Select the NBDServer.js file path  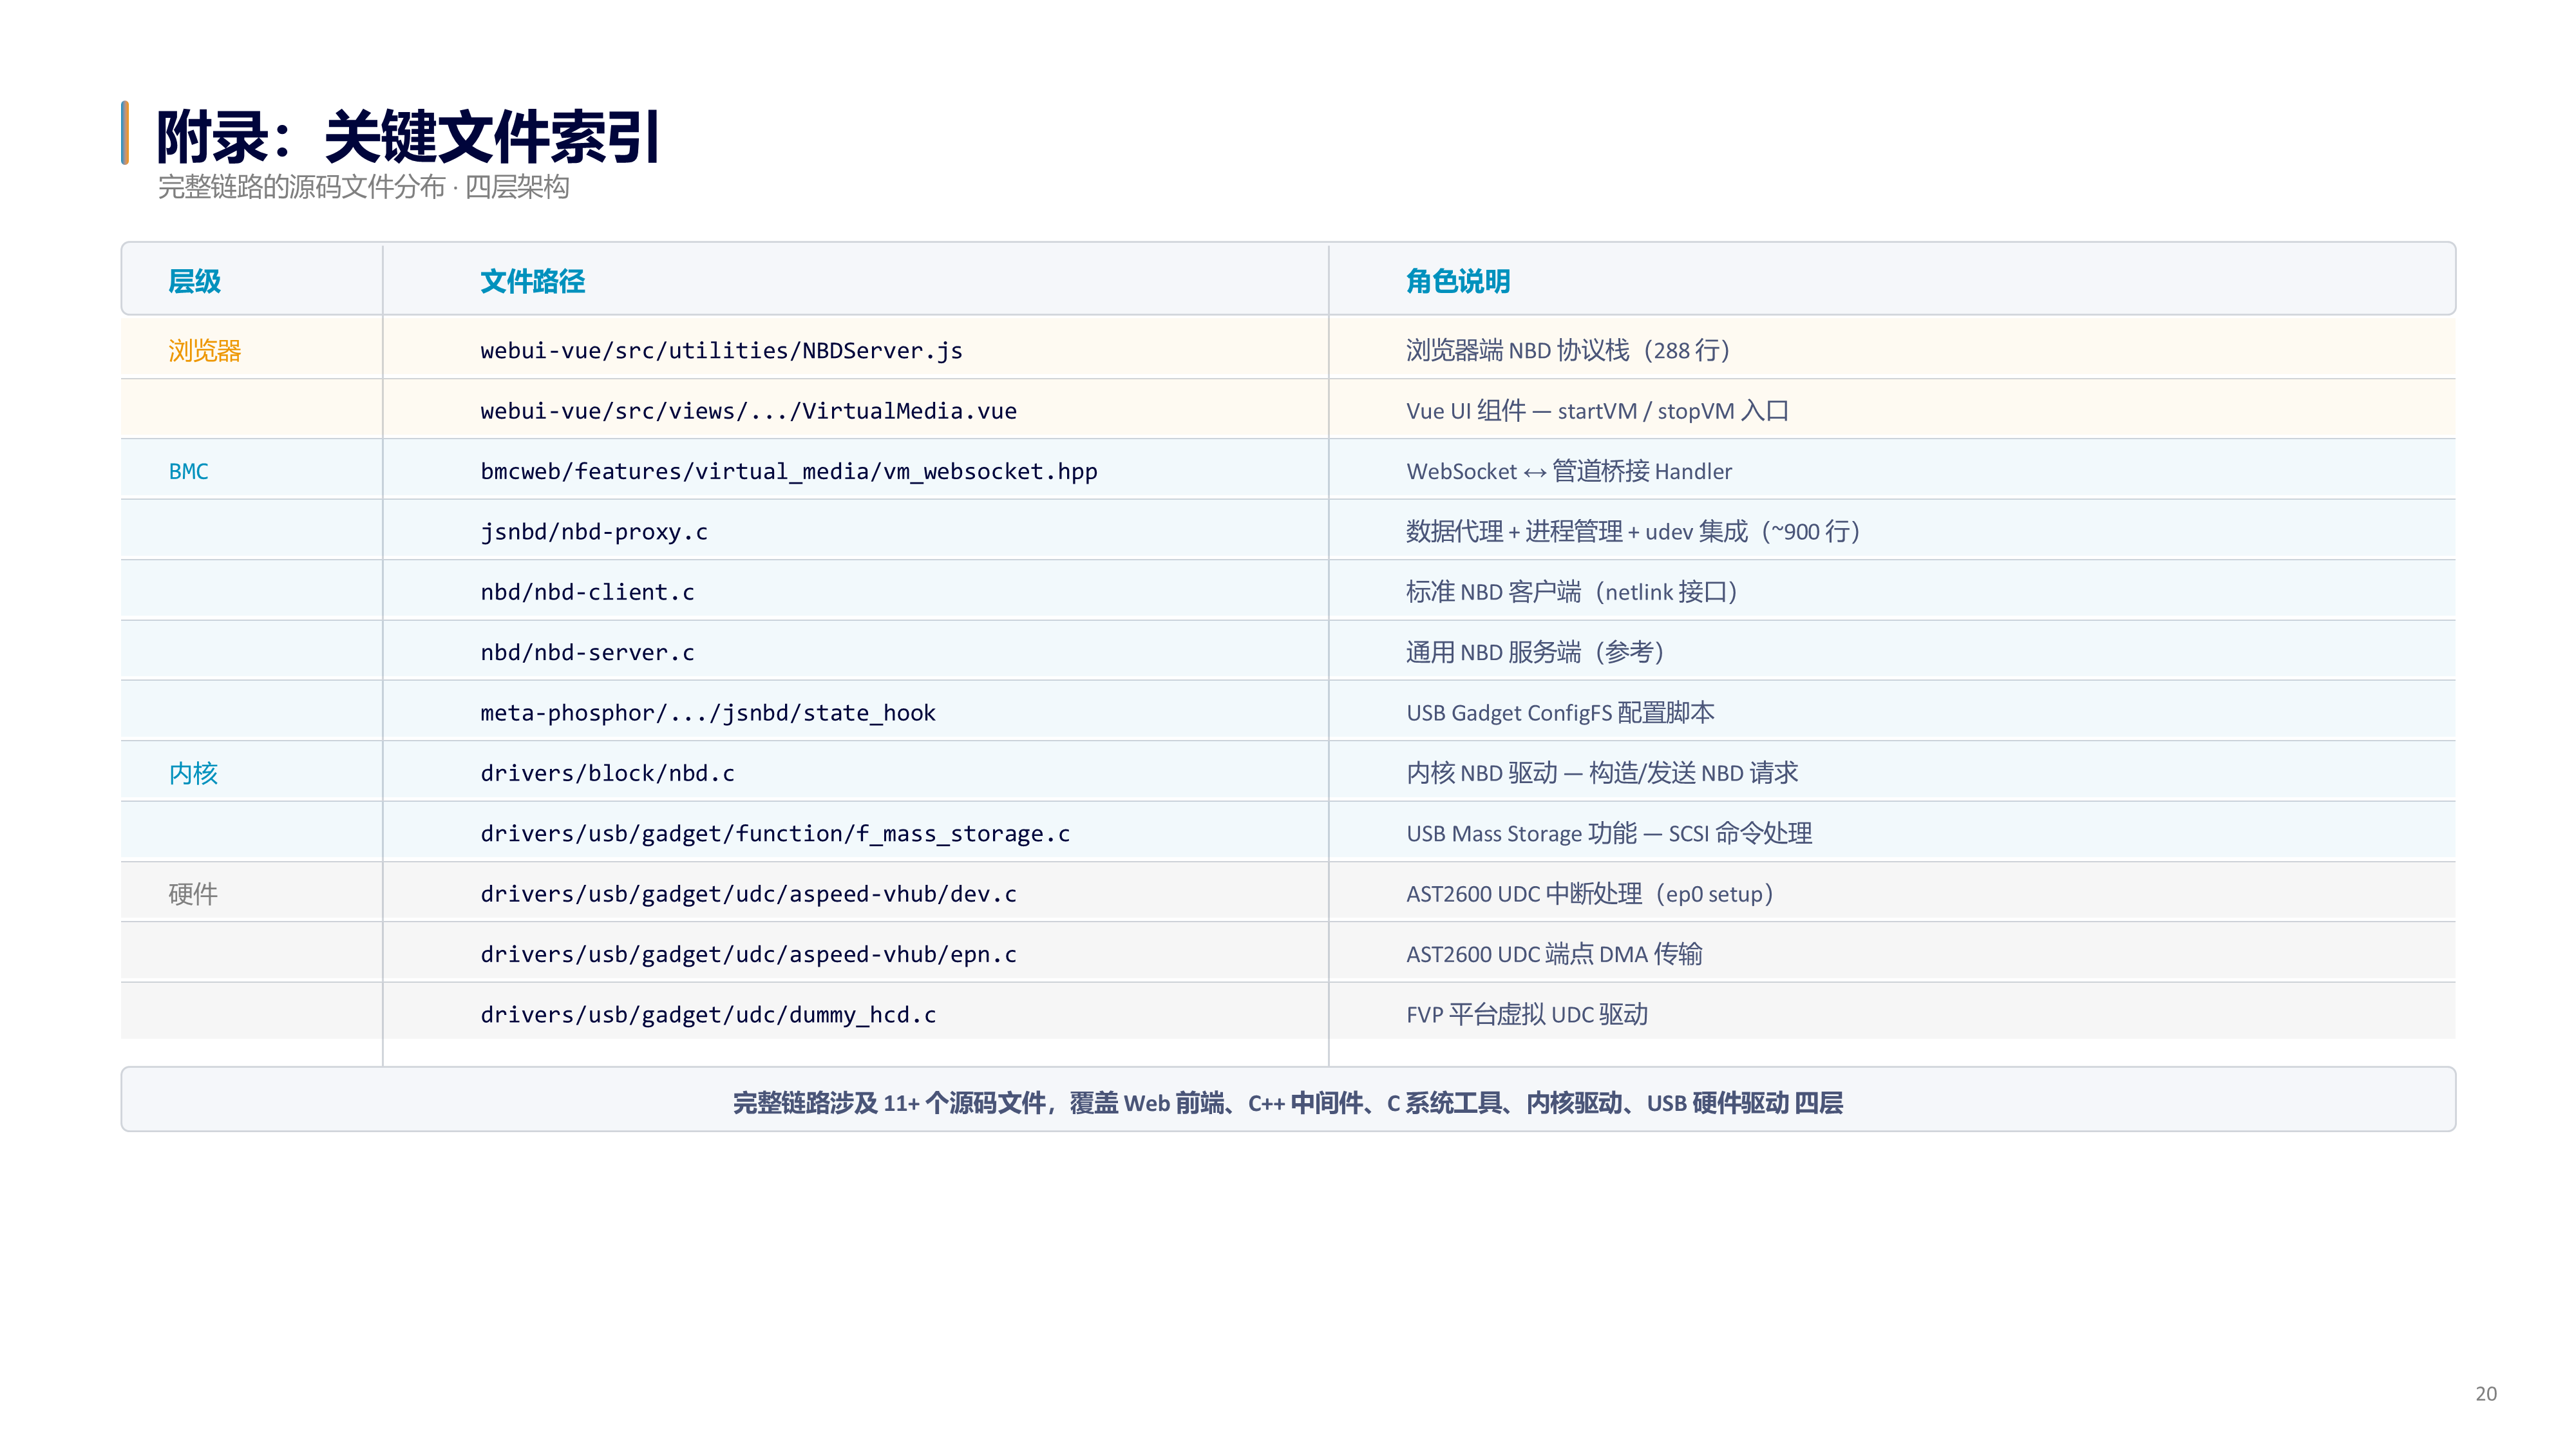point(721,351)
